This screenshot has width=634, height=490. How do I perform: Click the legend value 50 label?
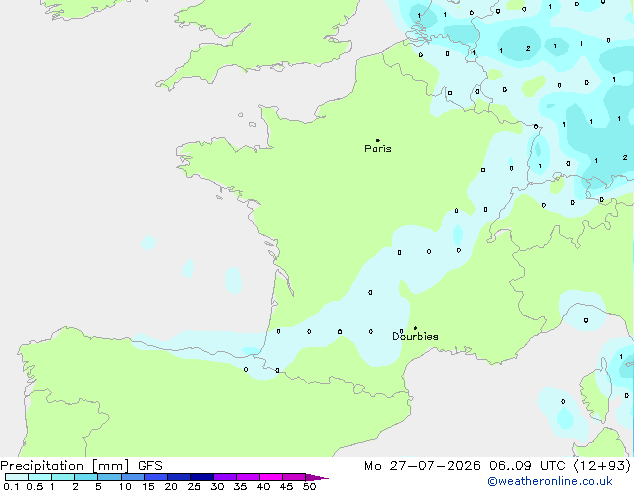tap(309, 486)
